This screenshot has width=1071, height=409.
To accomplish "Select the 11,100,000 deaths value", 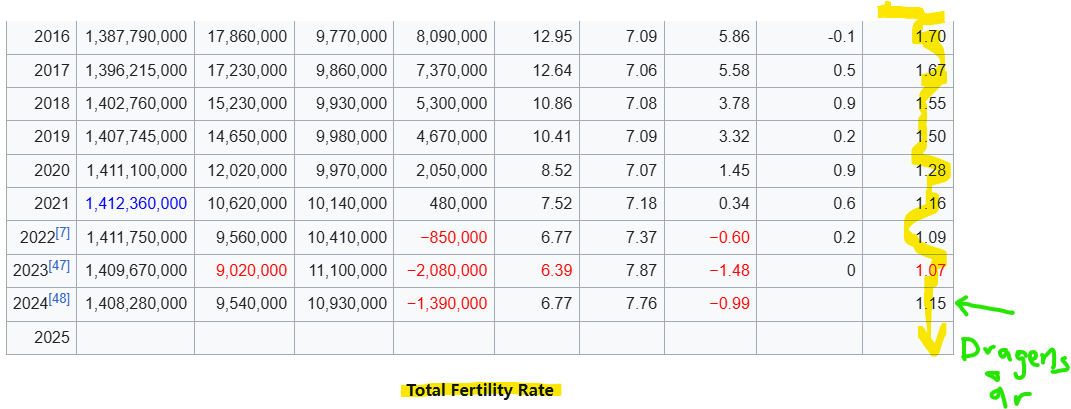I will [347, 270].
